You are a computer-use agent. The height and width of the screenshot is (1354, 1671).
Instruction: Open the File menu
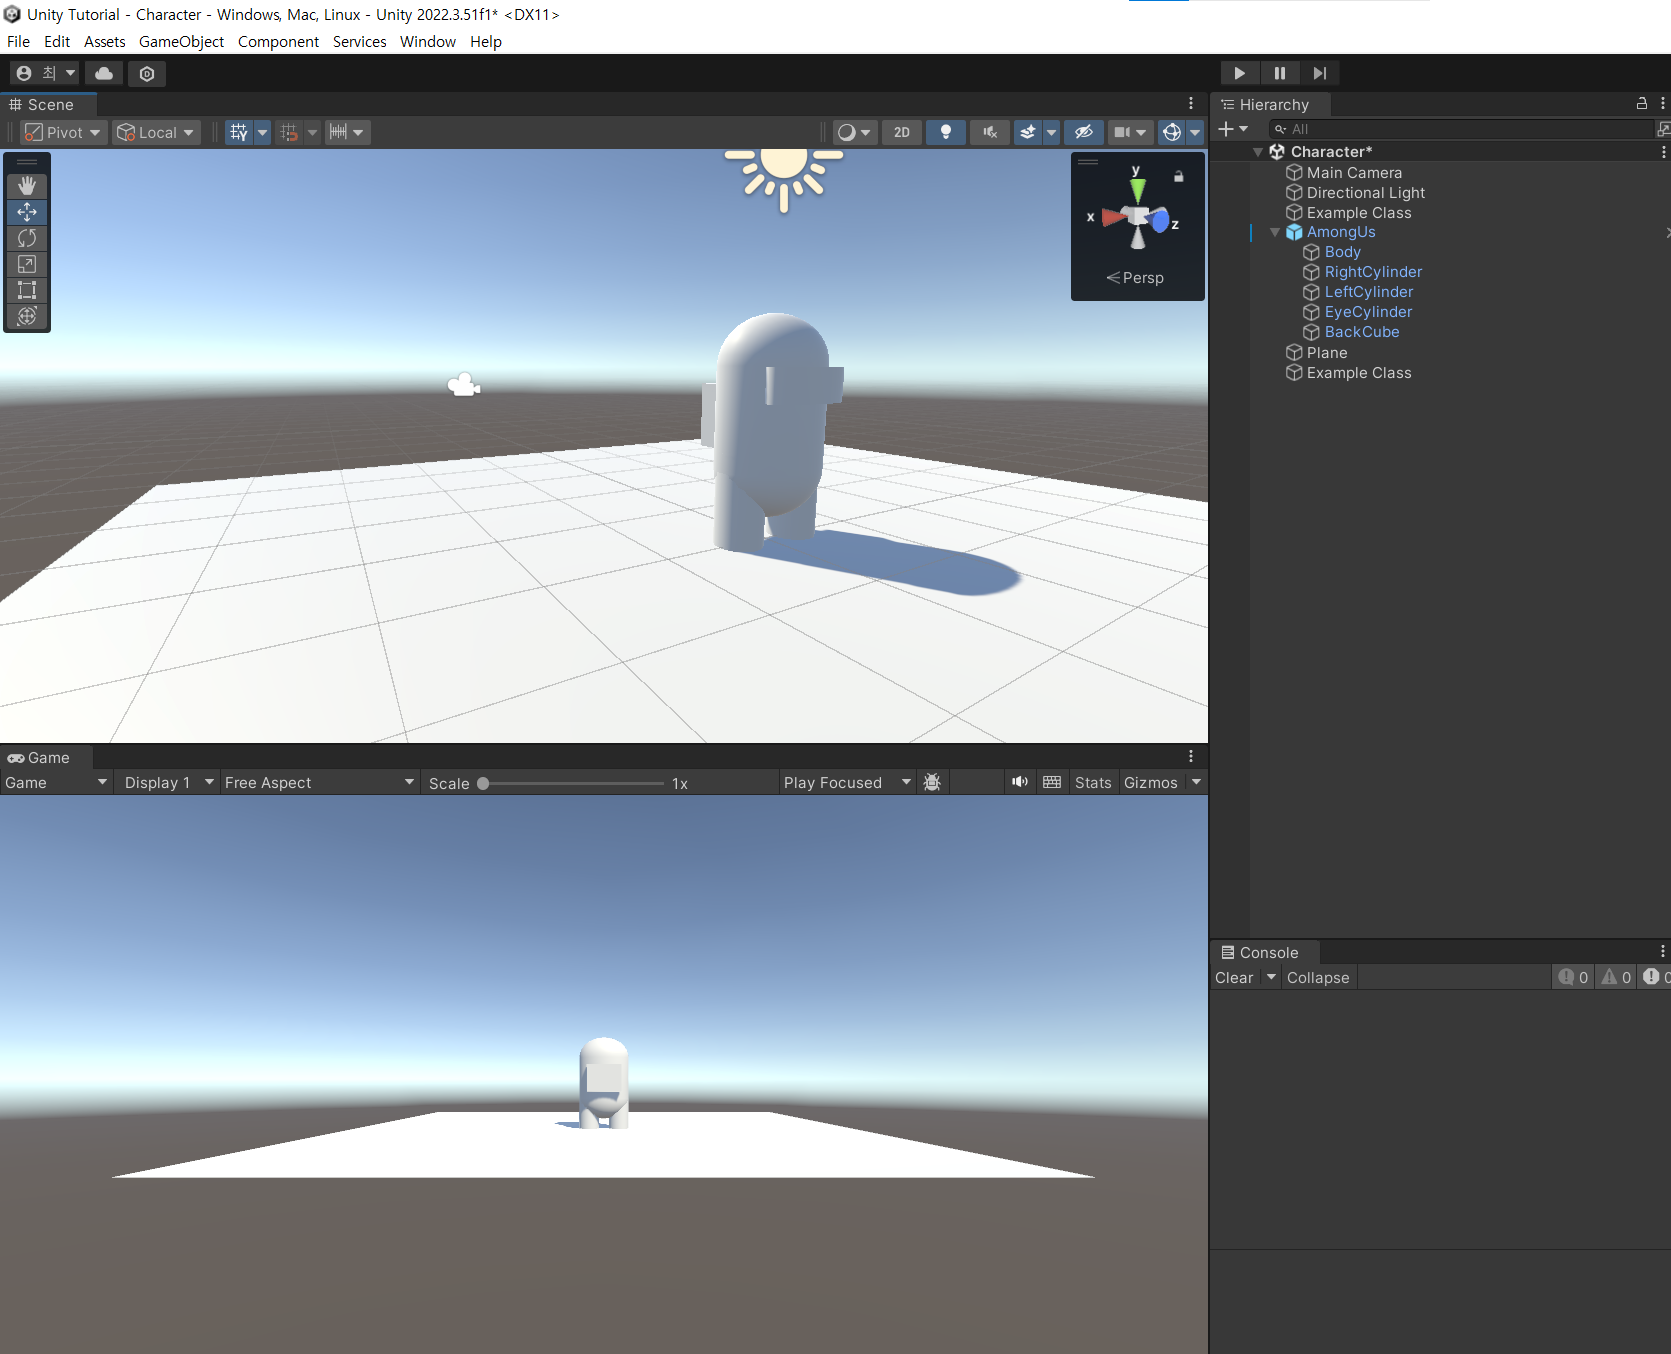click(18, 41)
